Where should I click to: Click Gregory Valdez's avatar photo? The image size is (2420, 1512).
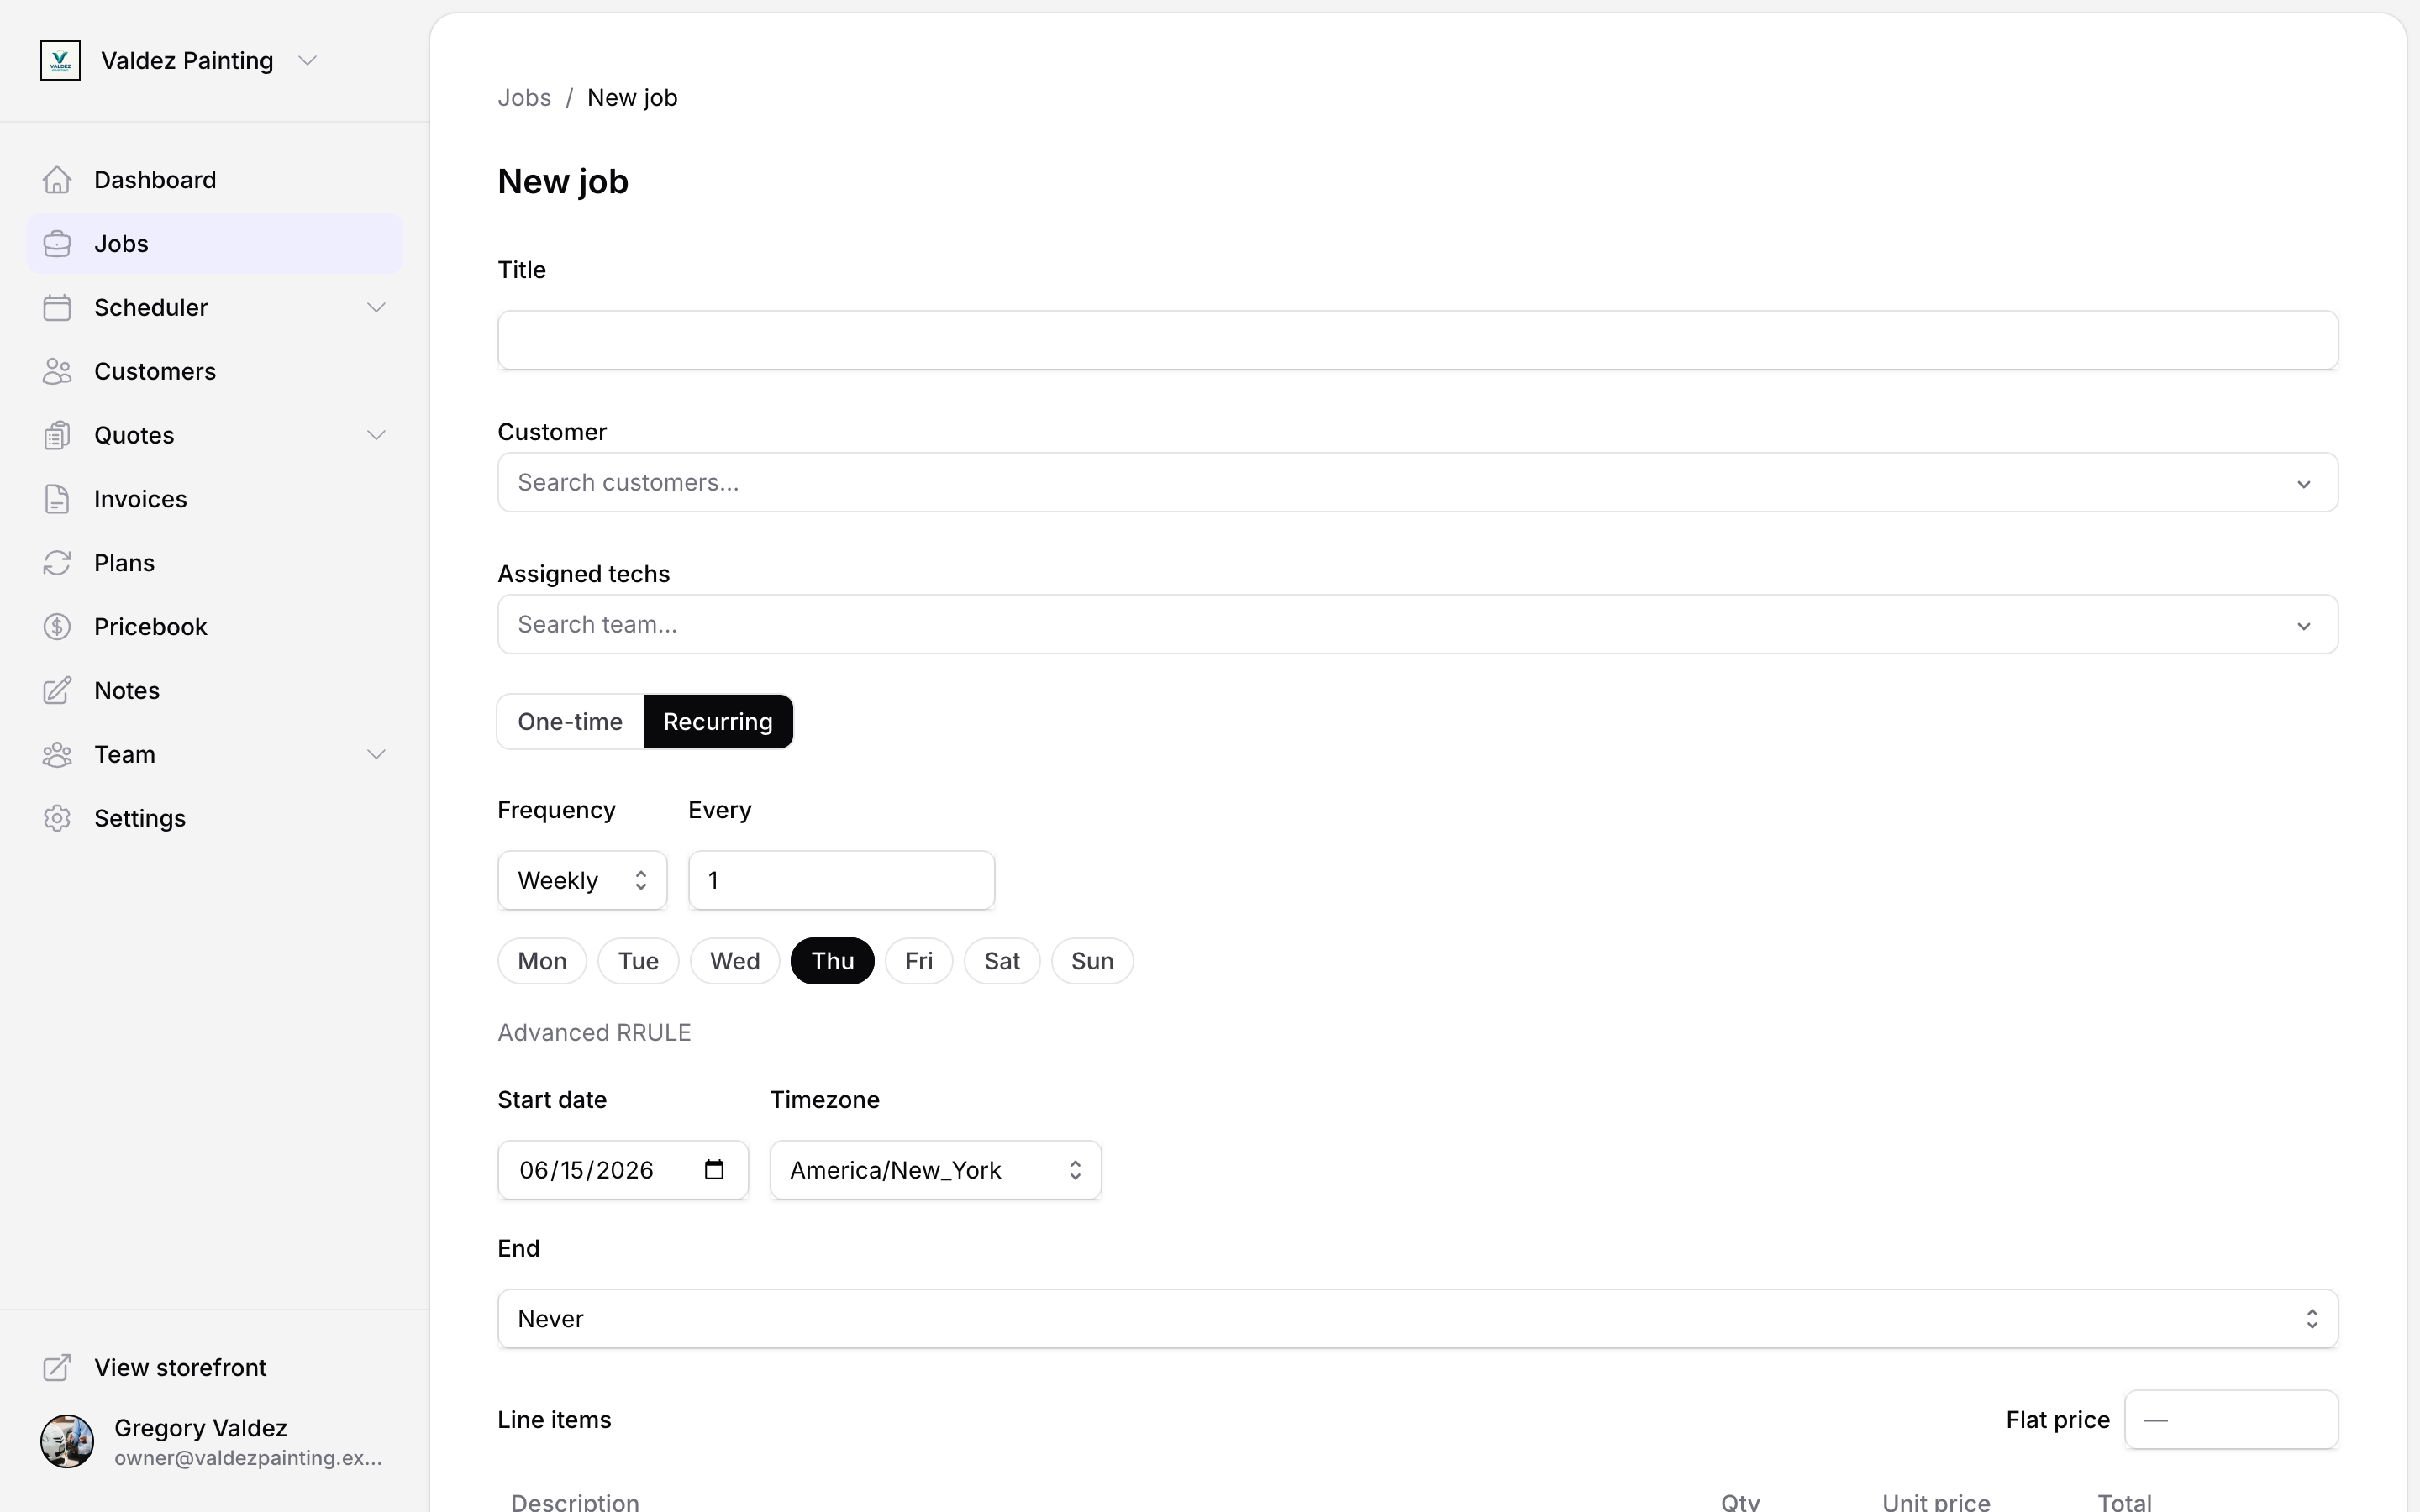coord(67,1442)
